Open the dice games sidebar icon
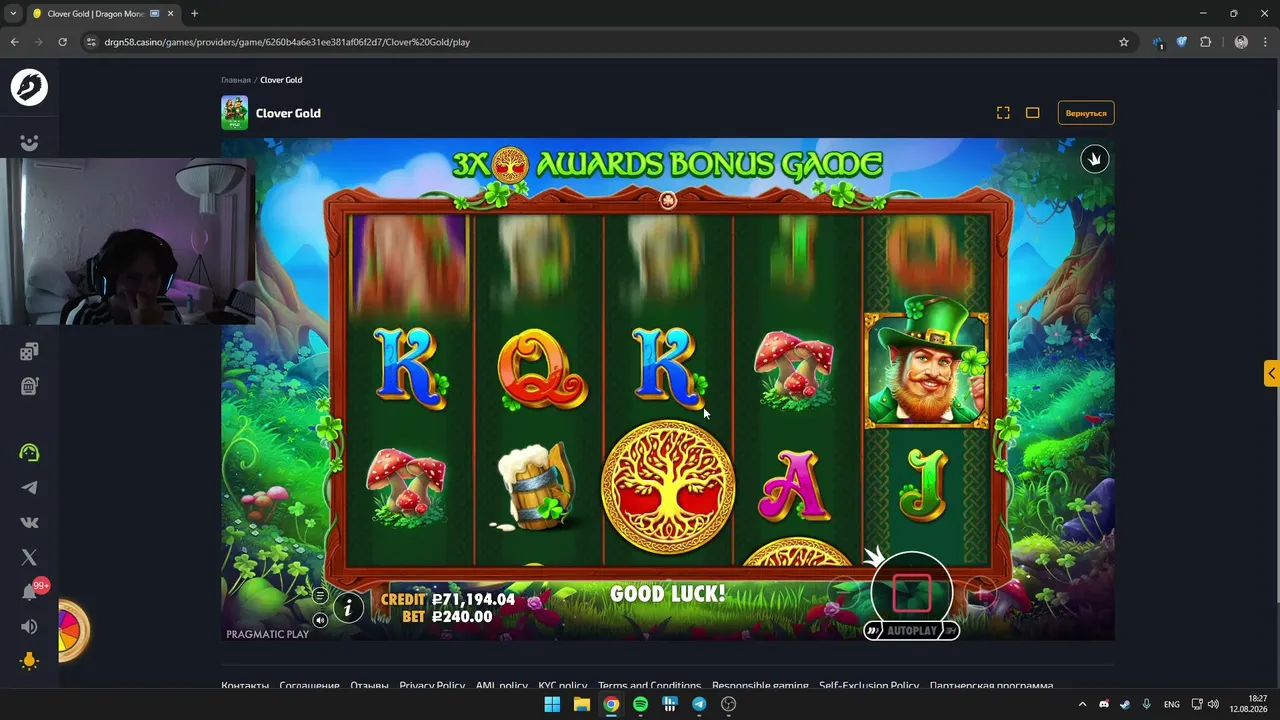This screenshot has height=720, width=1280. [x=29, y=351]
